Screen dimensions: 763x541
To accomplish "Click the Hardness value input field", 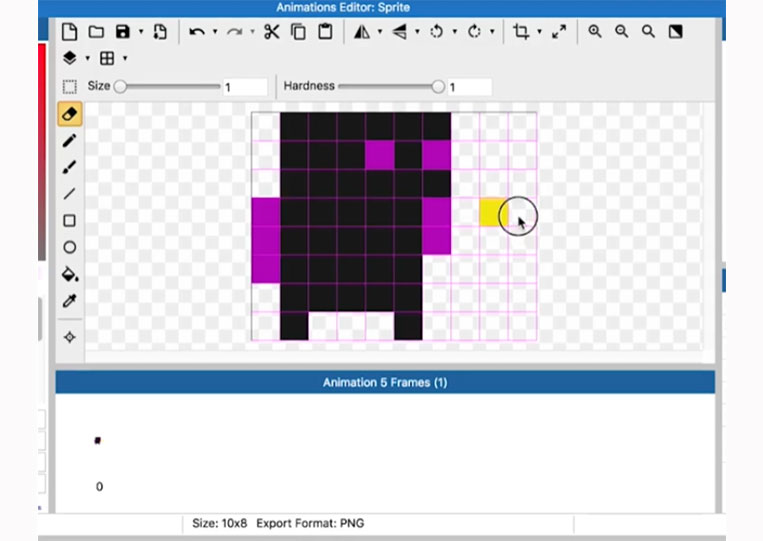I will [470, 88].
